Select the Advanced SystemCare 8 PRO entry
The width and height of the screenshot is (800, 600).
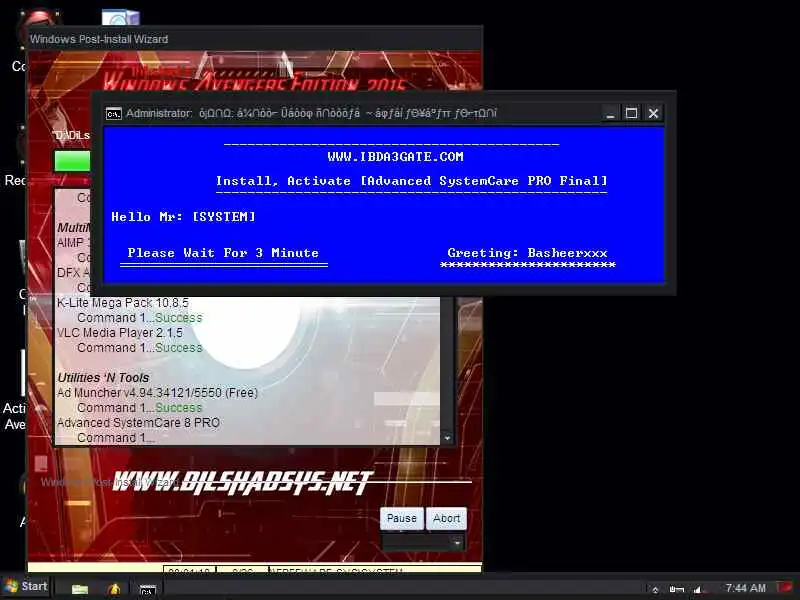(138, 423)
